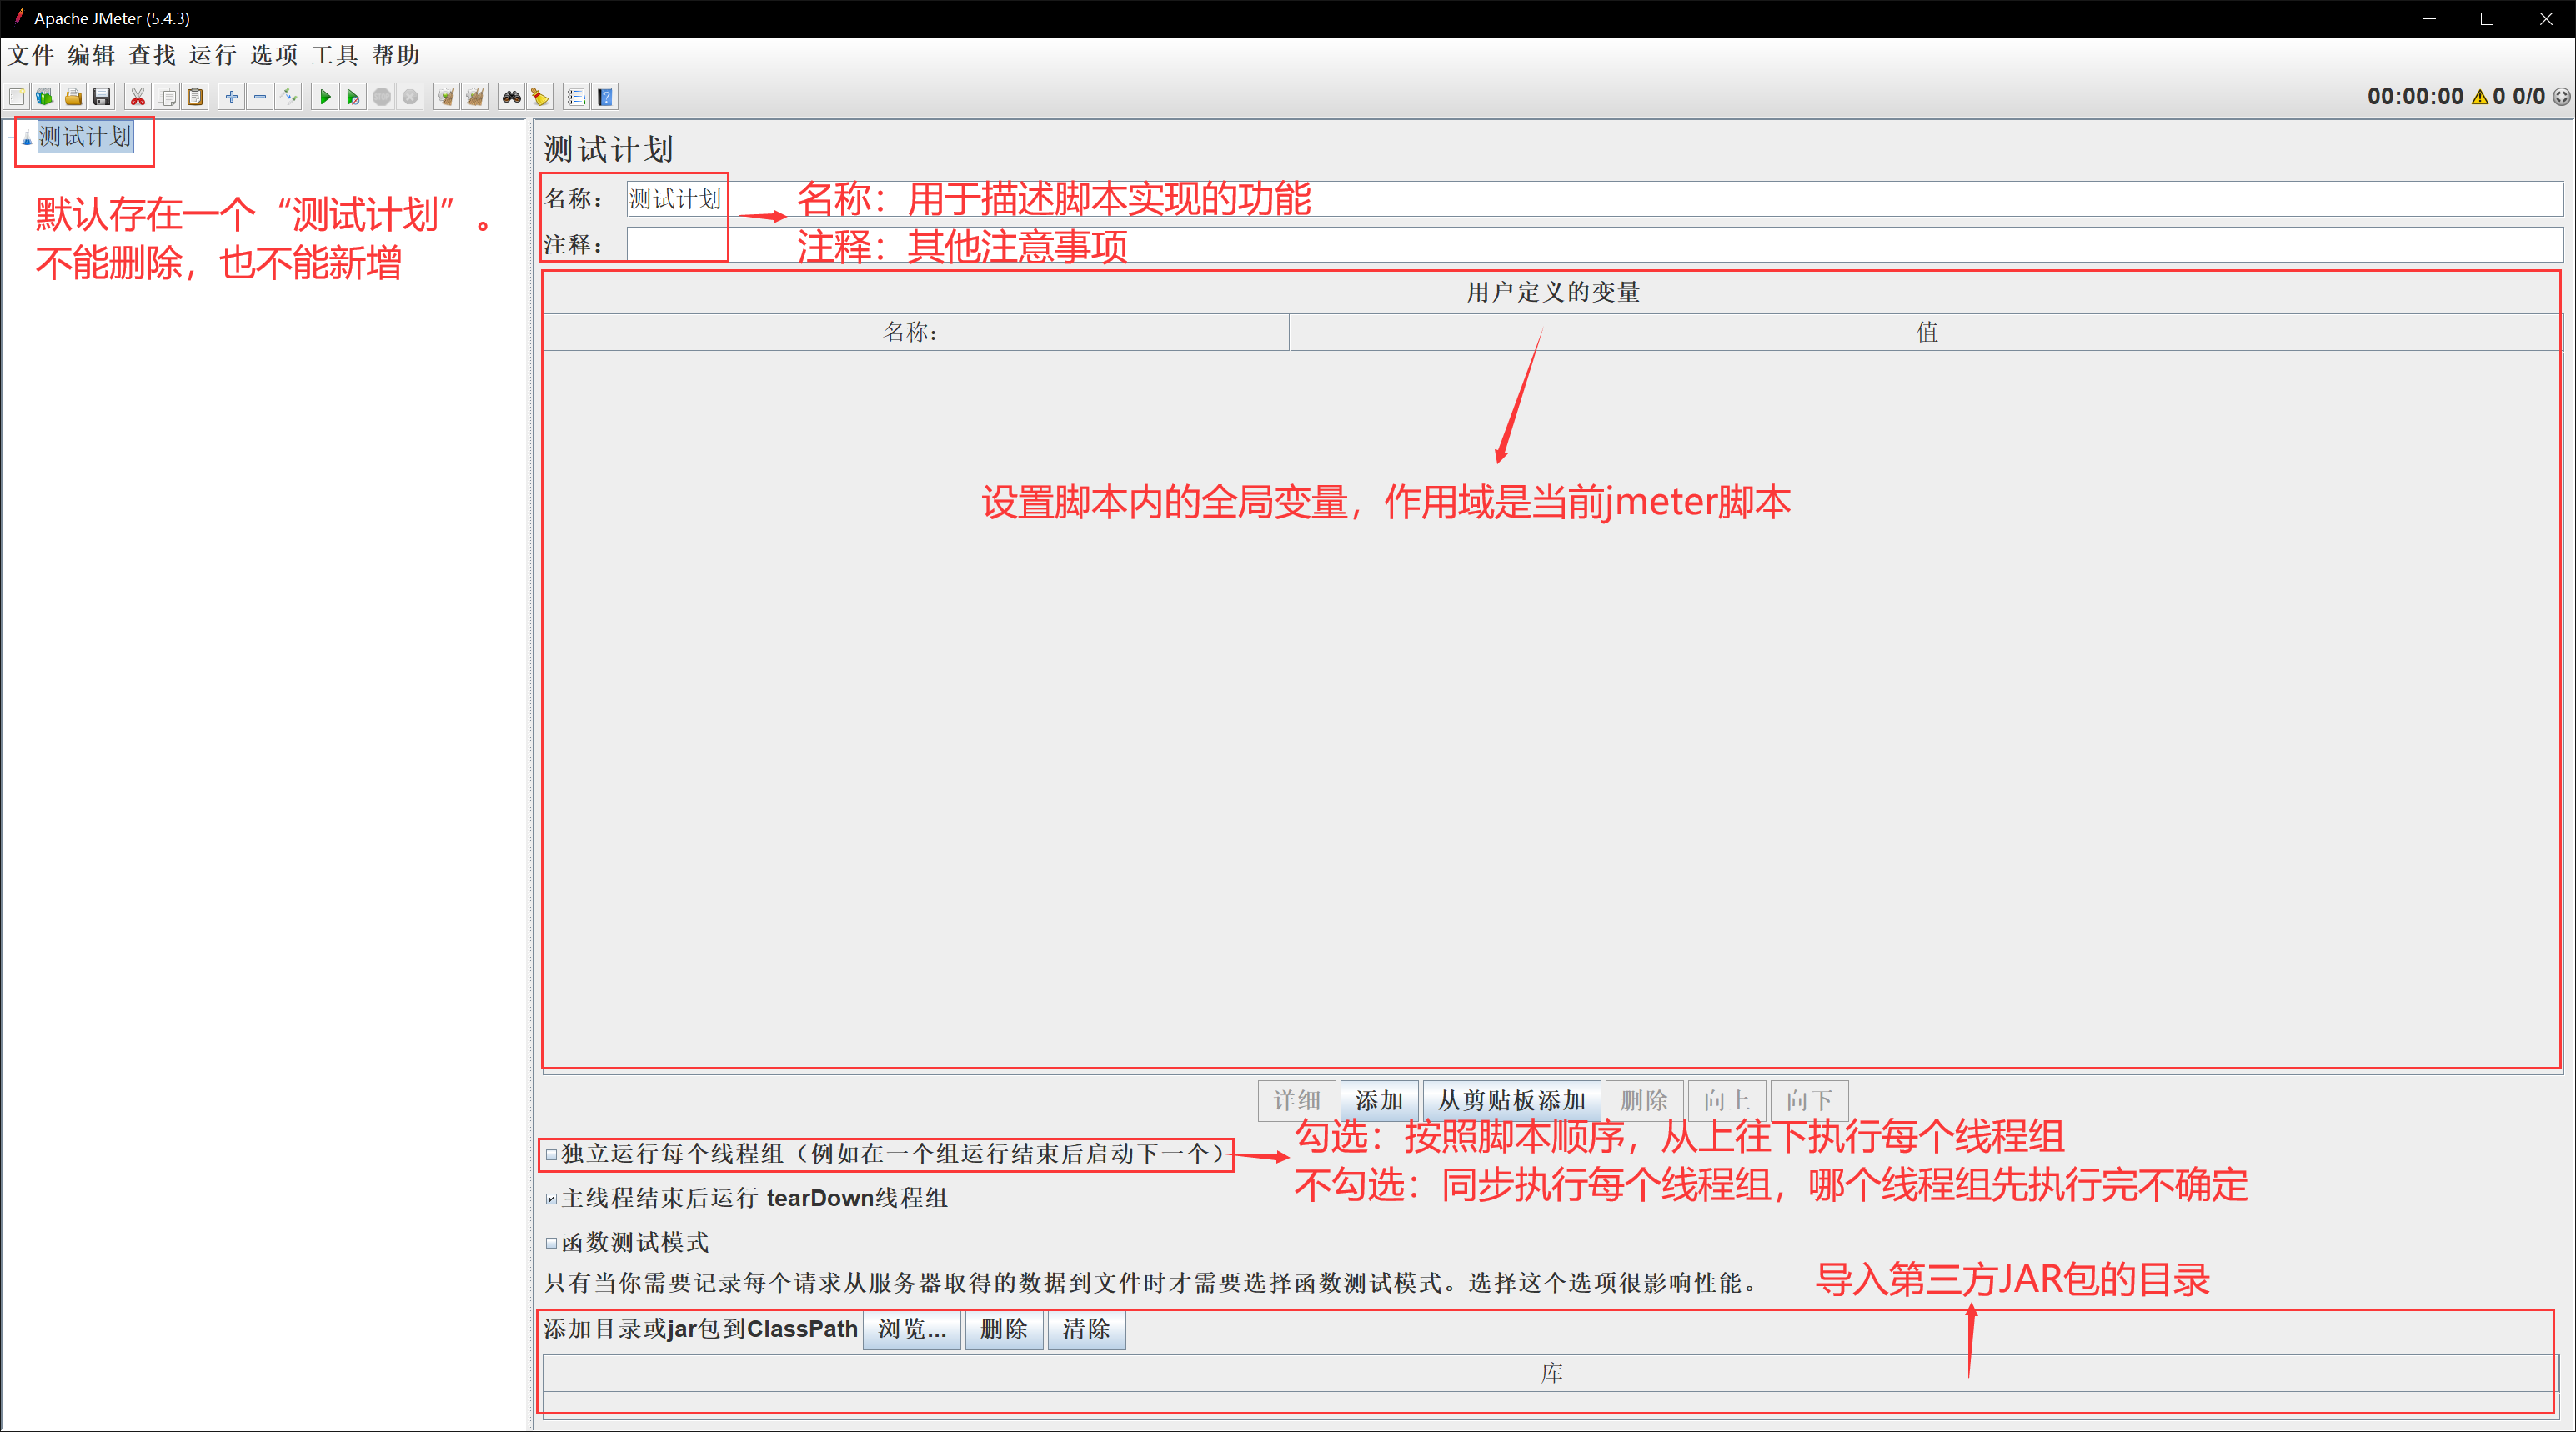
Task: Click the Toggle expand tree icon
Action: click(289, 97)
